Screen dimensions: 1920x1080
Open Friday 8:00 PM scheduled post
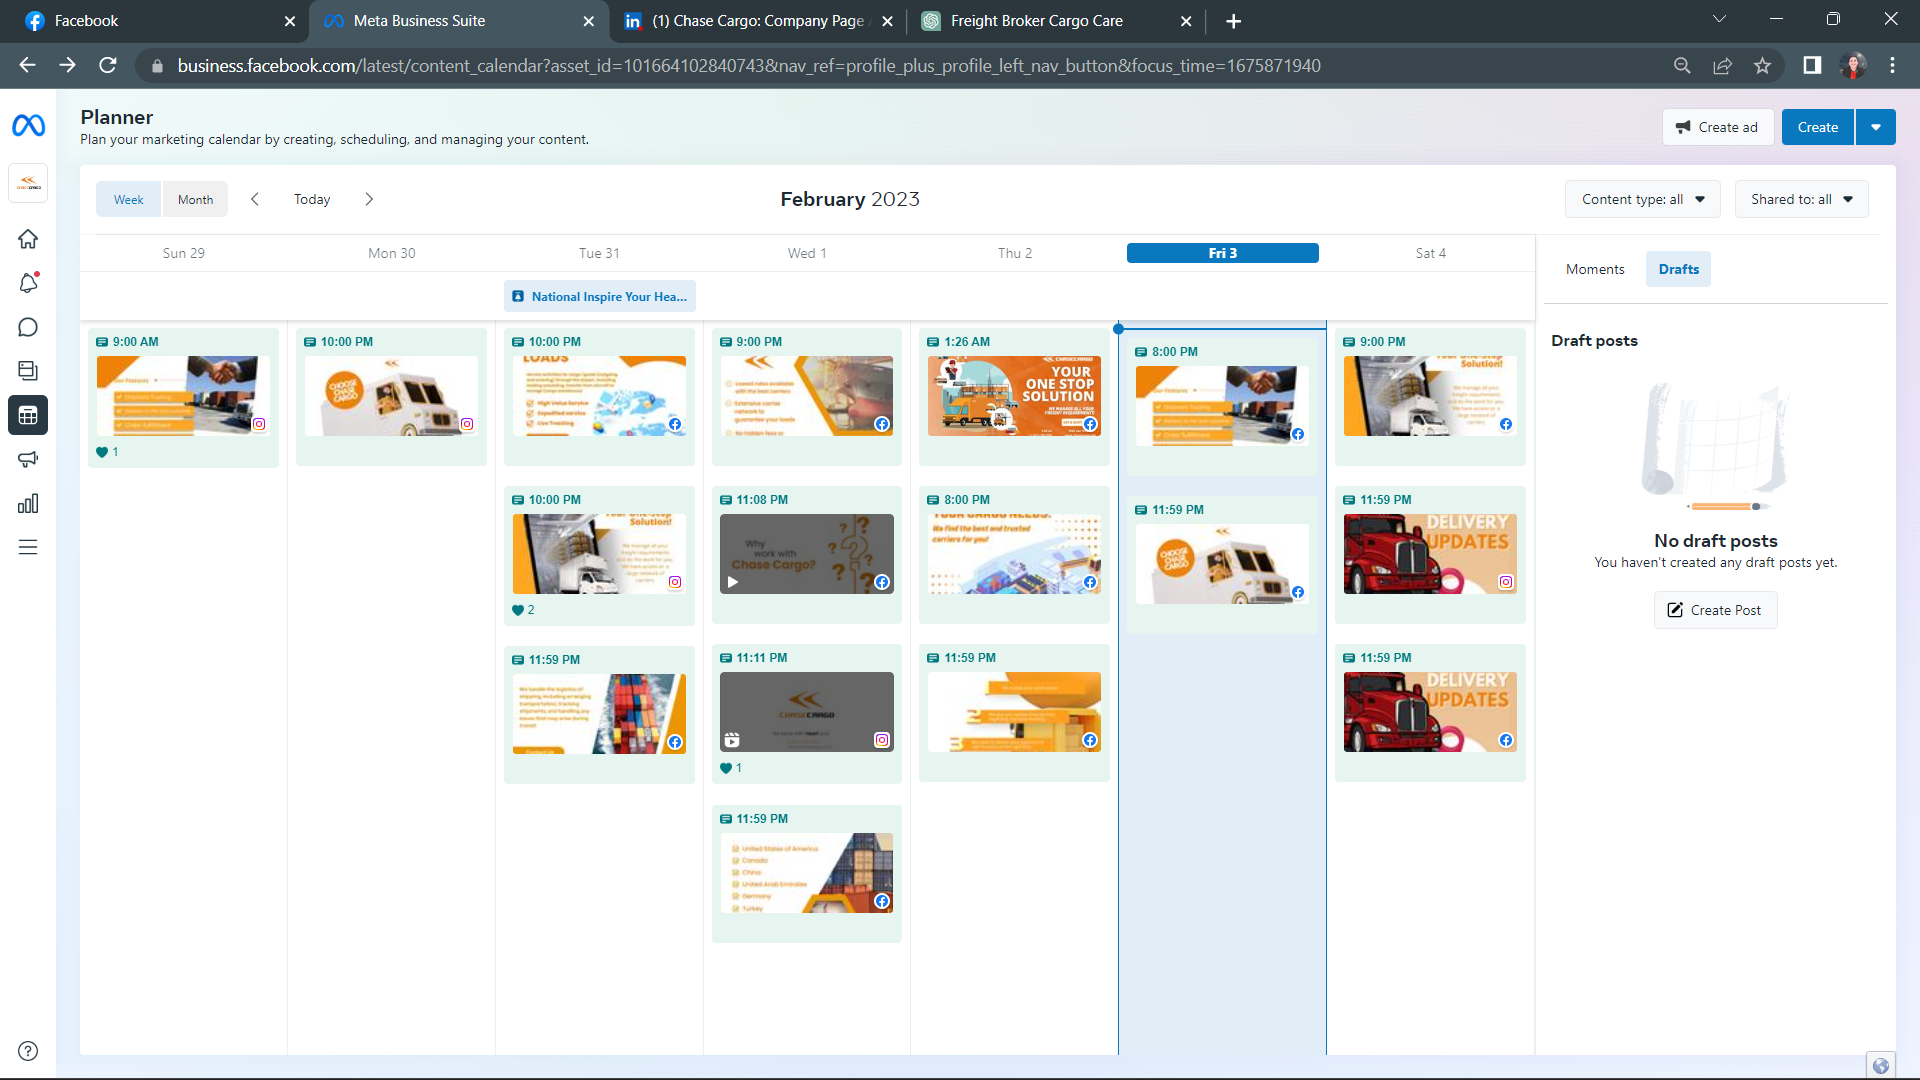[1222, 407]
